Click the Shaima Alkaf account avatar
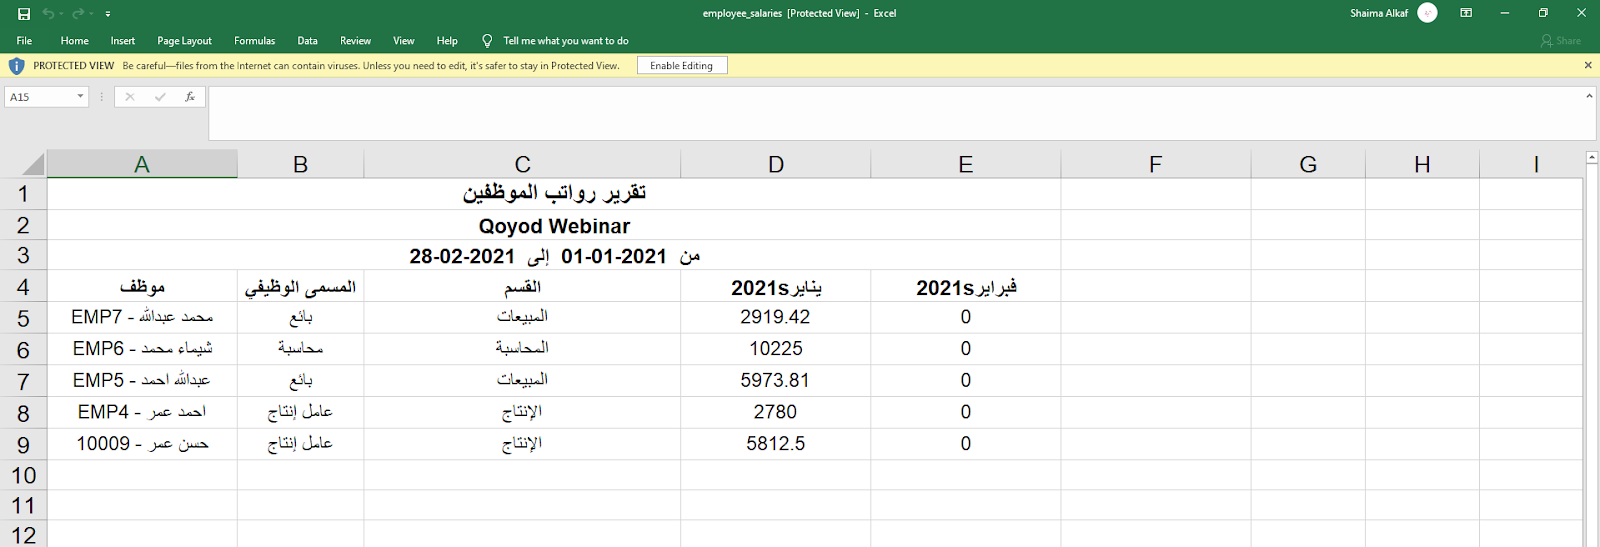Viewport: 1600px width, 547px height. coord(1427,13)
